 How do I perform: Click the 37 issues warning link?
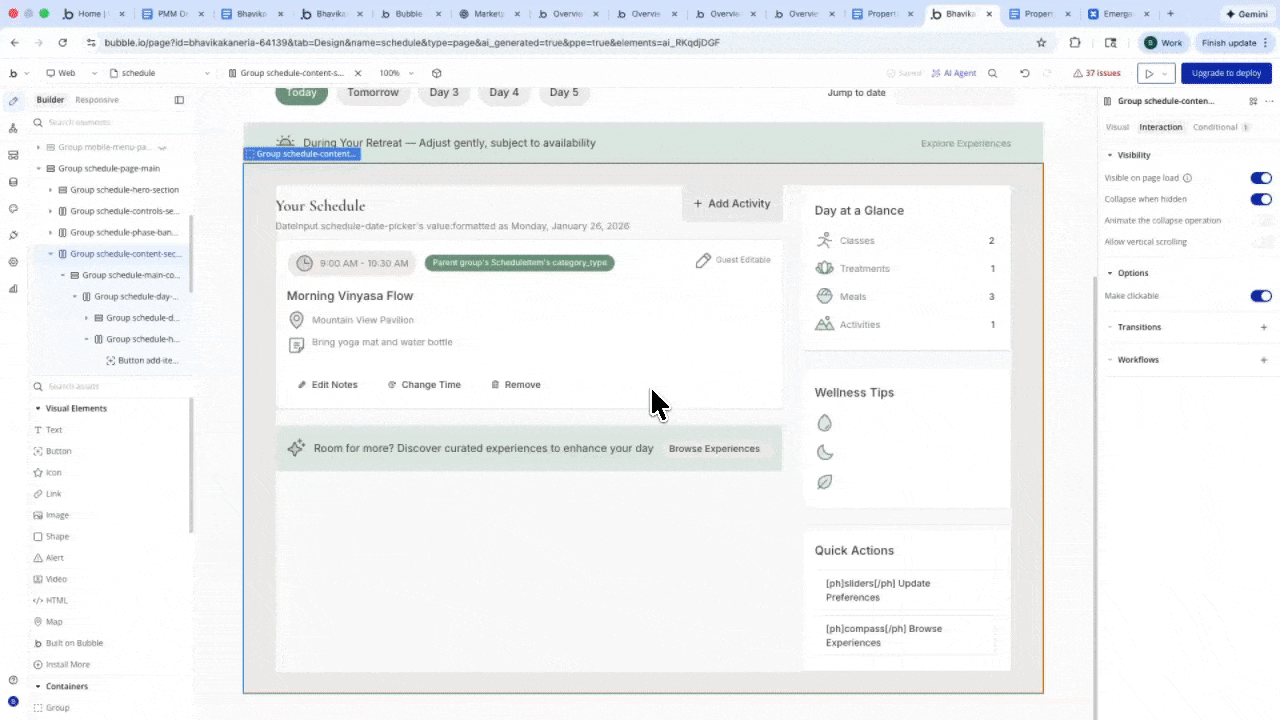tap(1097, 73)
